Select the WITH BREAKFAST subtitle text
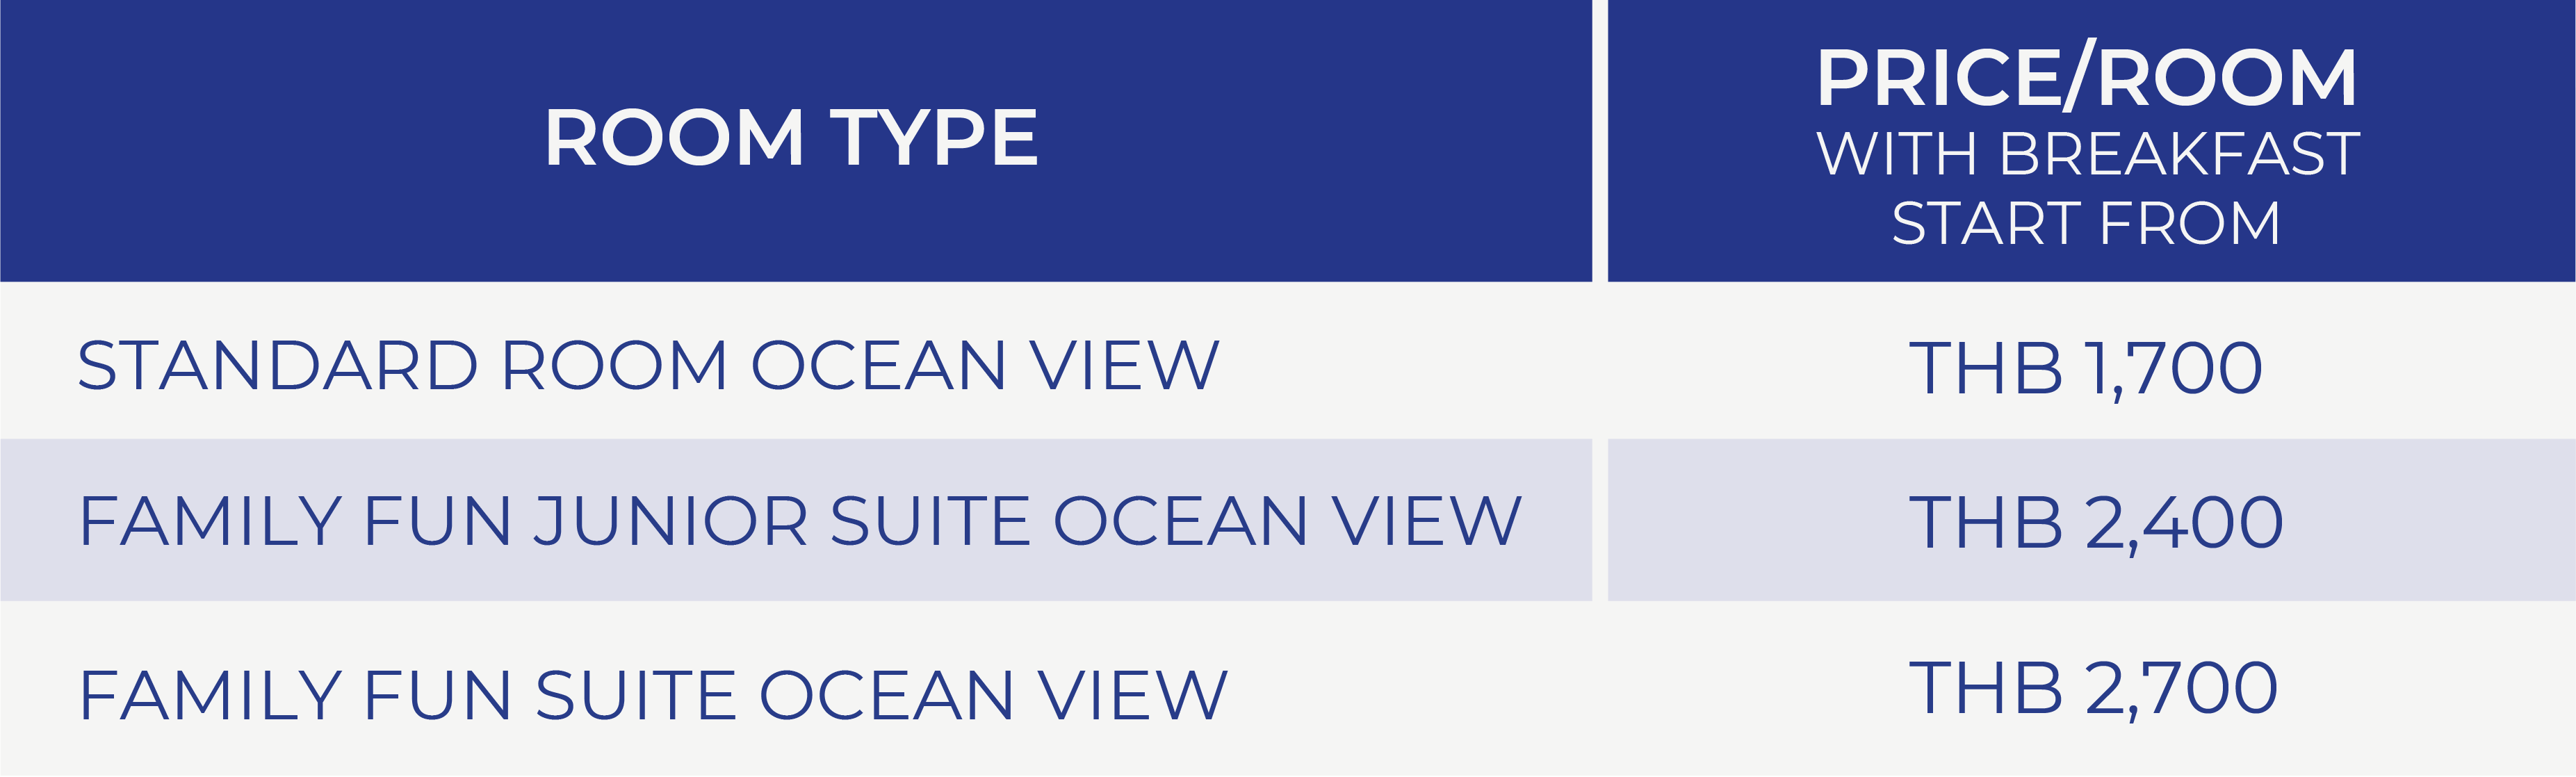The width and height of the screenshot is (2576, 777). (x=2088, y=154)
